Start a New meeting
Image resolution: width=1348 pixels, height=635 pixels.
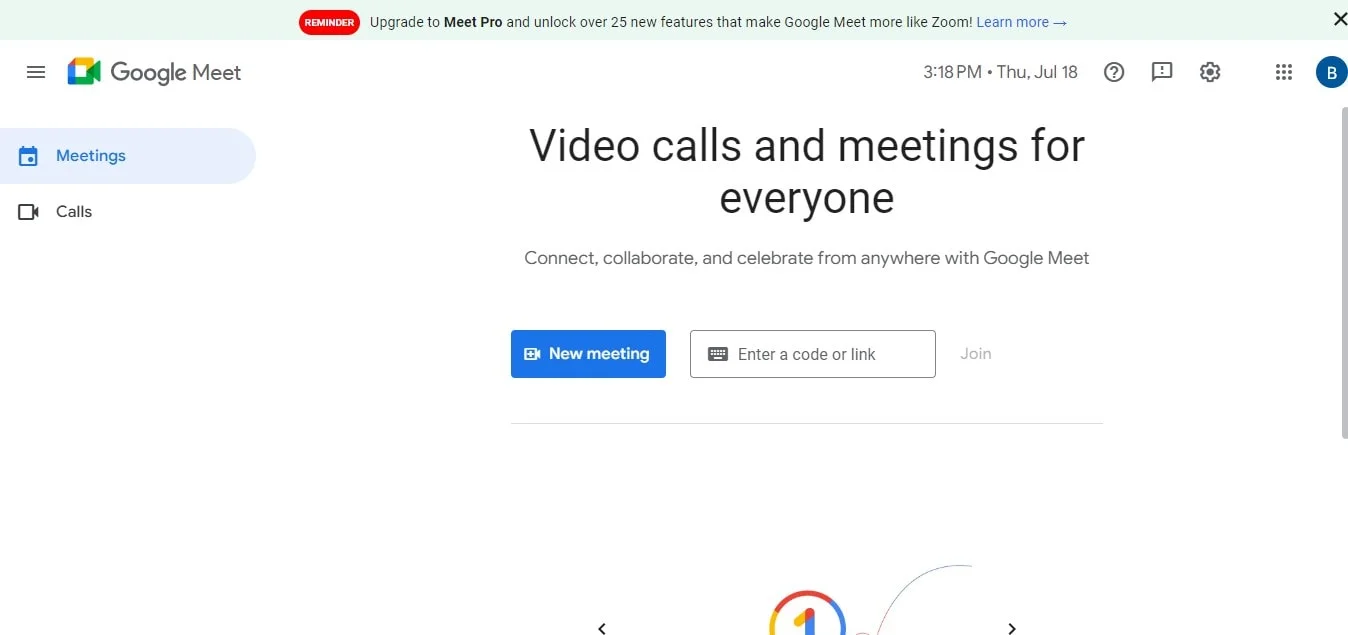coord(588,353)
